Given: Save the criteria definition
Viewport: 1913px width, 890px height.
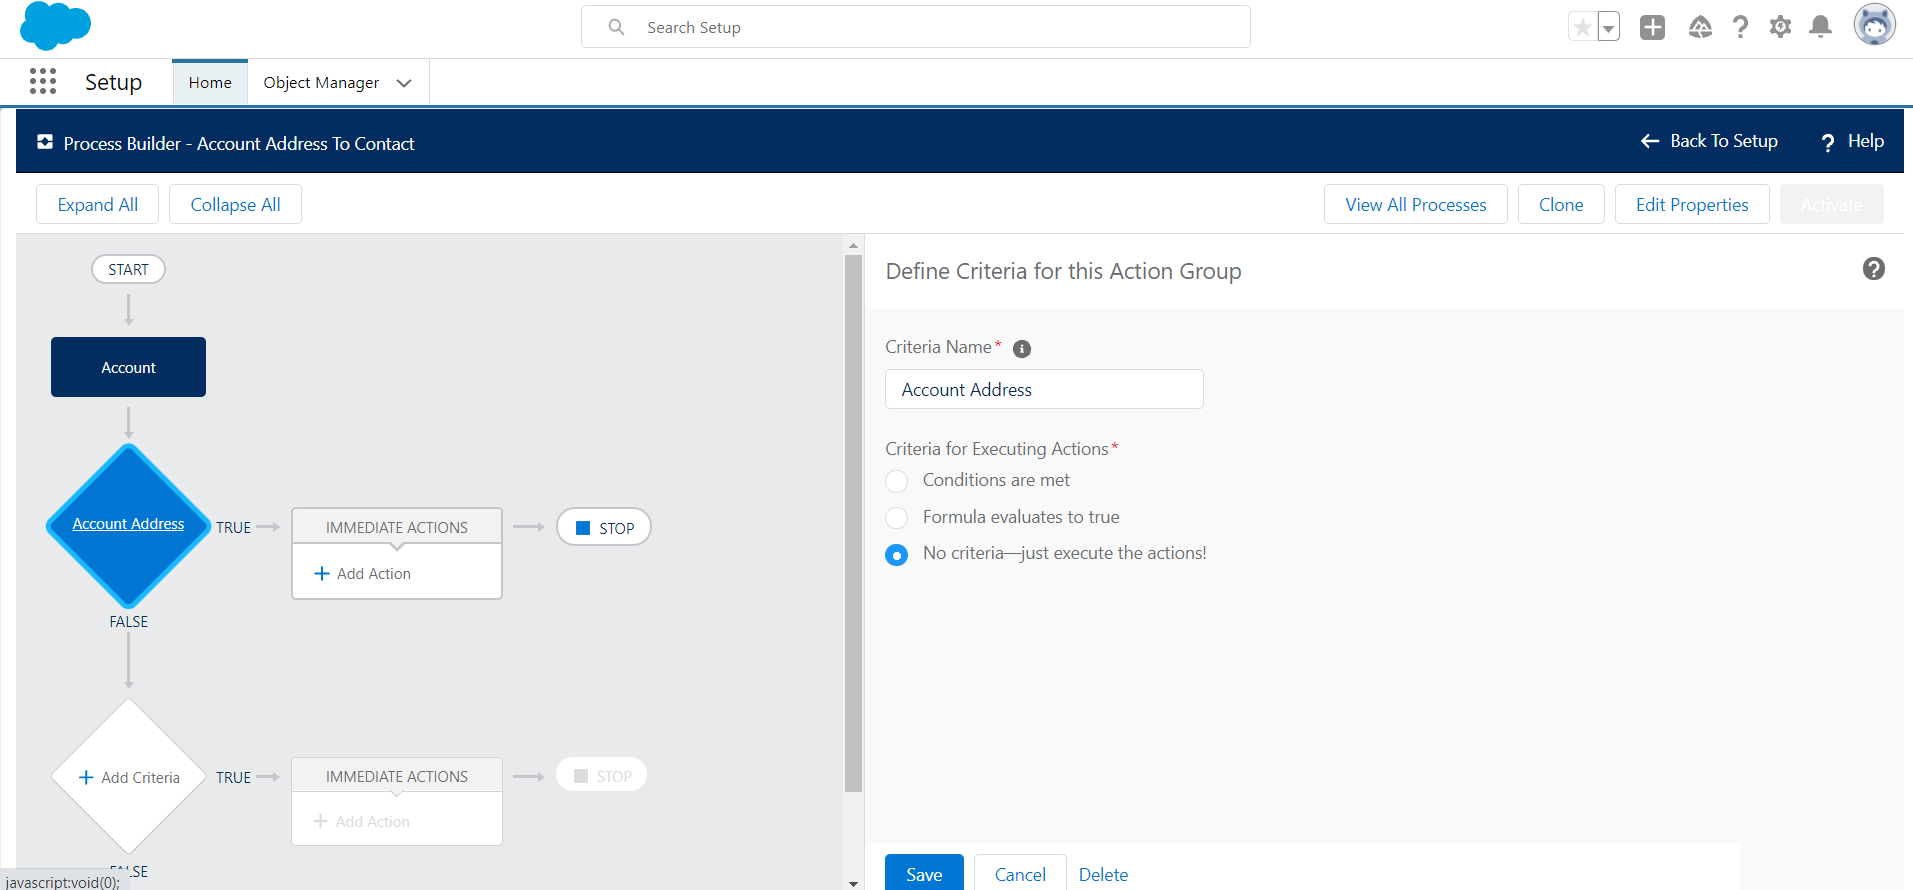Looking at the screenshot, I should [x=923, y=874].
